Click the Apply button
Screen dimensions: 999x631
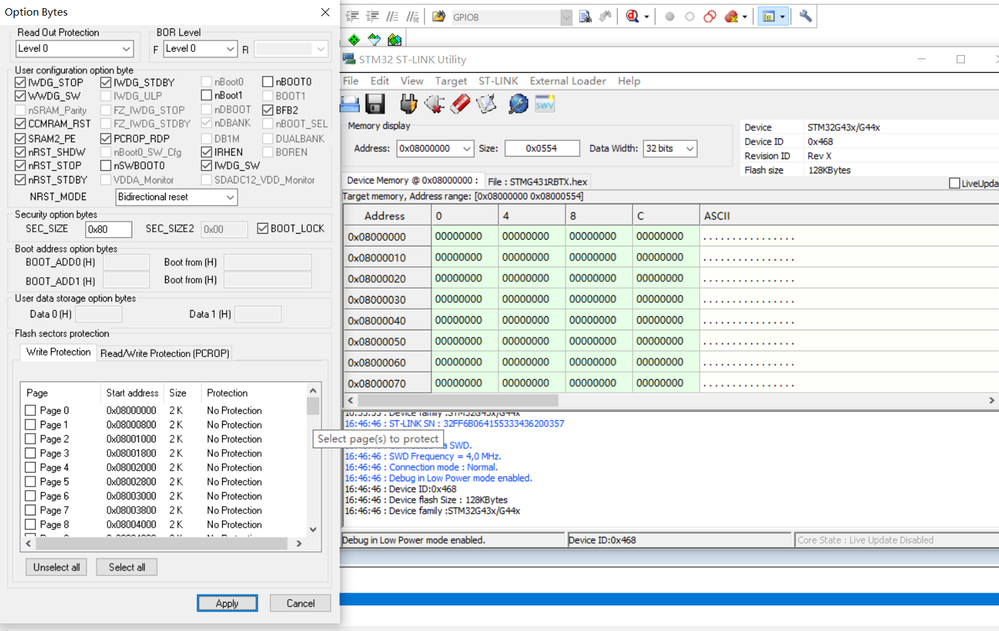tap(227, 603)
